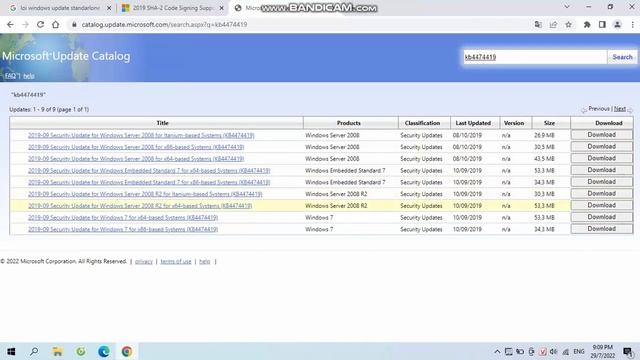Open Windows Server 2008 x86-based update link
Viewport: 640px width, 360px height.
pyautogui.click(x=136, y=147)
